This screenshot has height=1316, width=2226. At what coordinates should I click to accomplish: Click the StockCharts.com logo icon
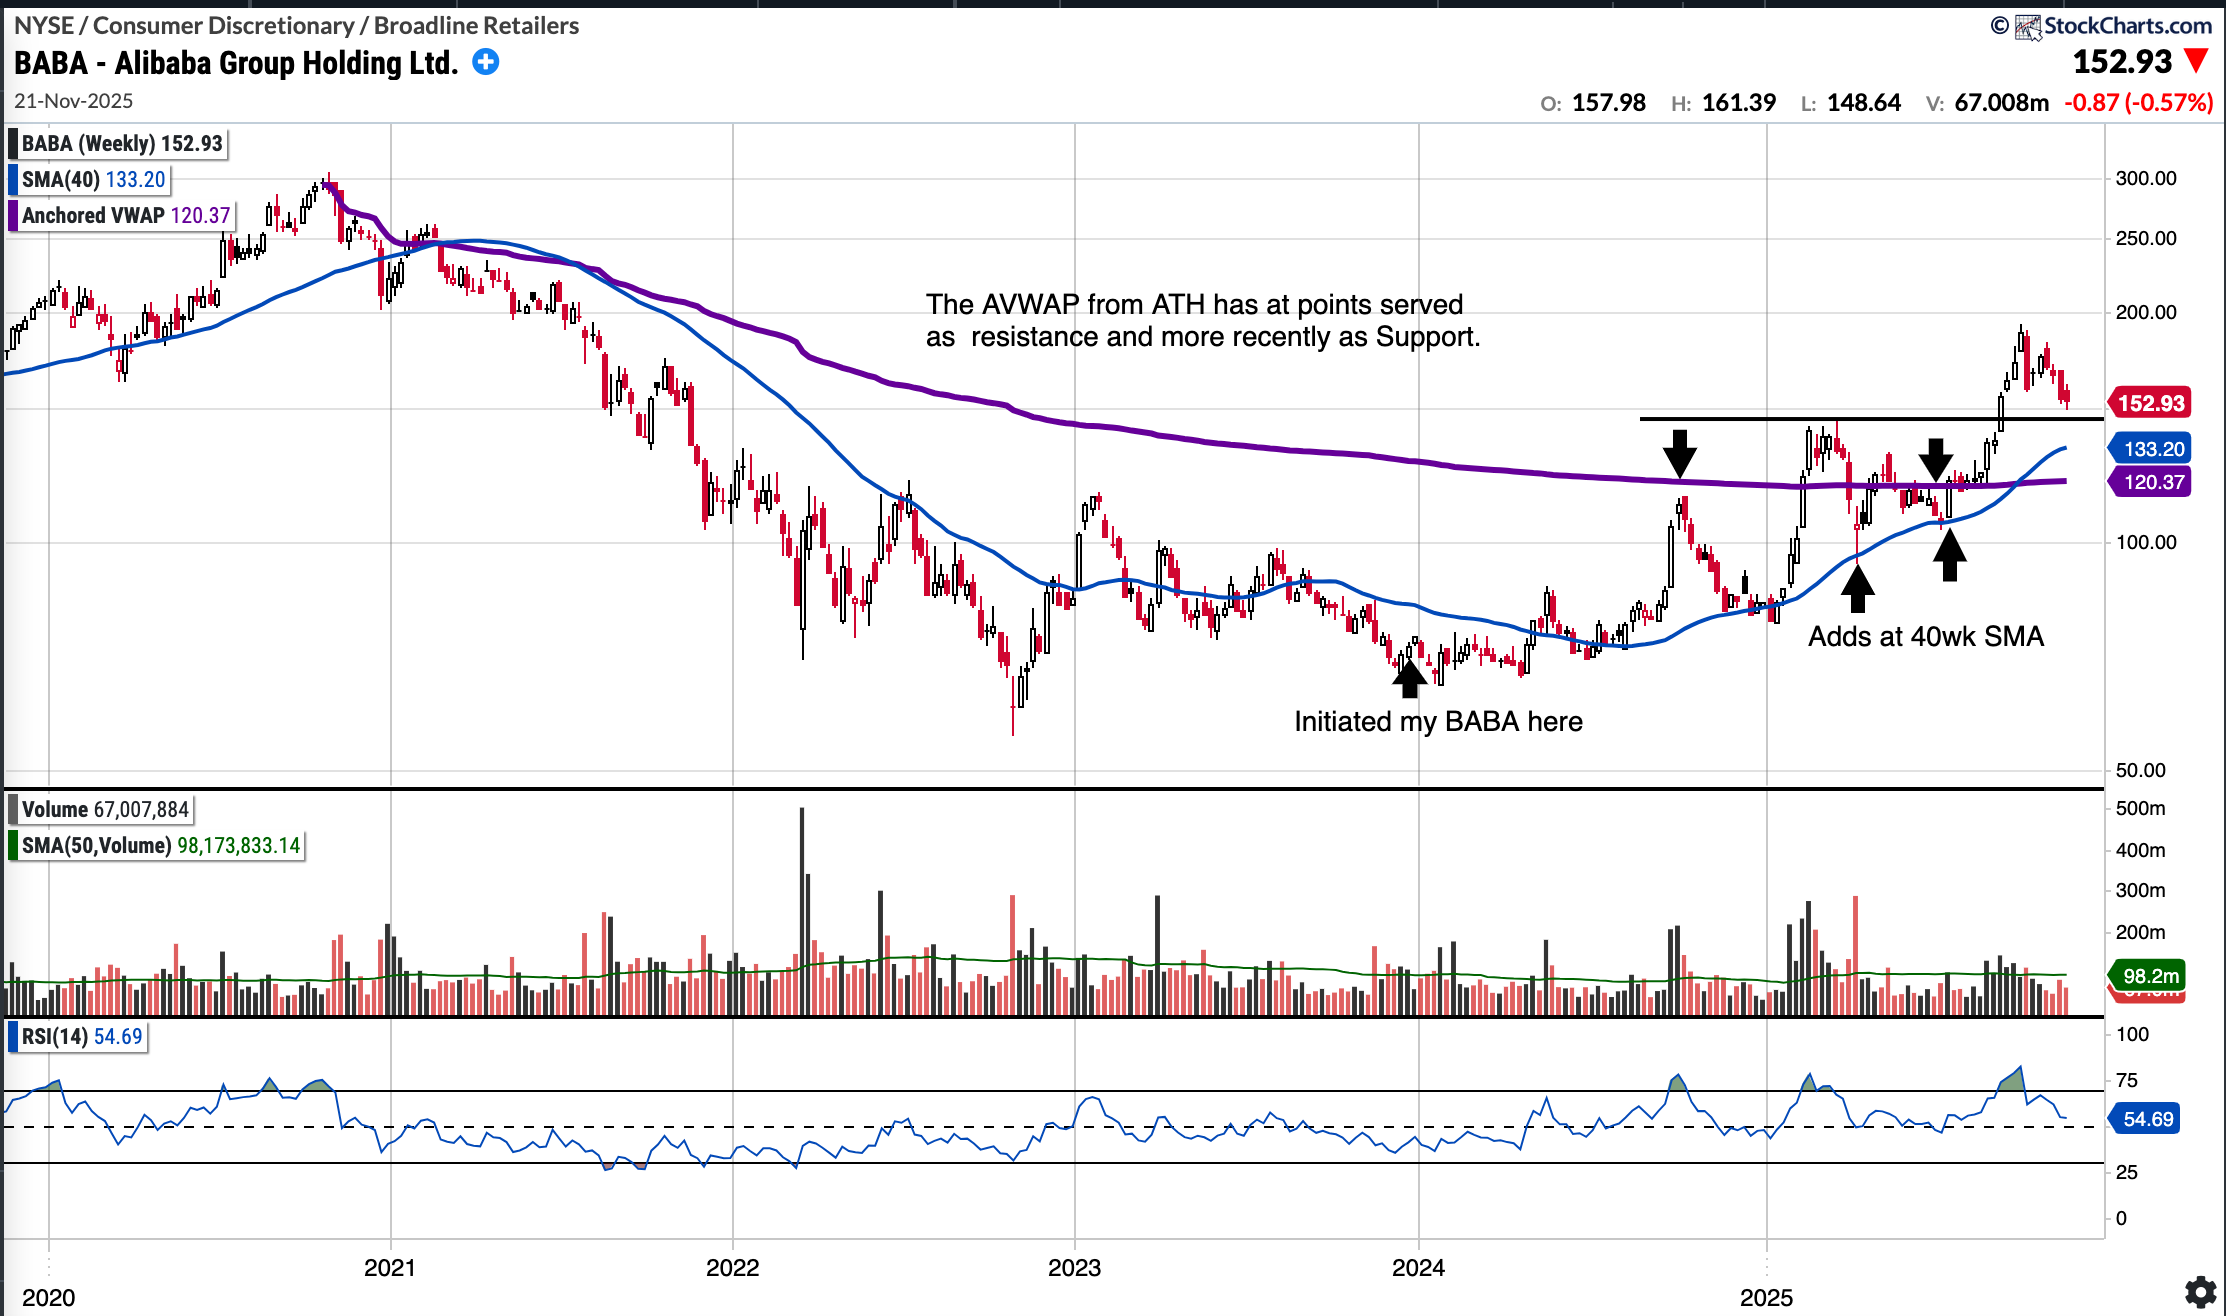click(2028, 27)
